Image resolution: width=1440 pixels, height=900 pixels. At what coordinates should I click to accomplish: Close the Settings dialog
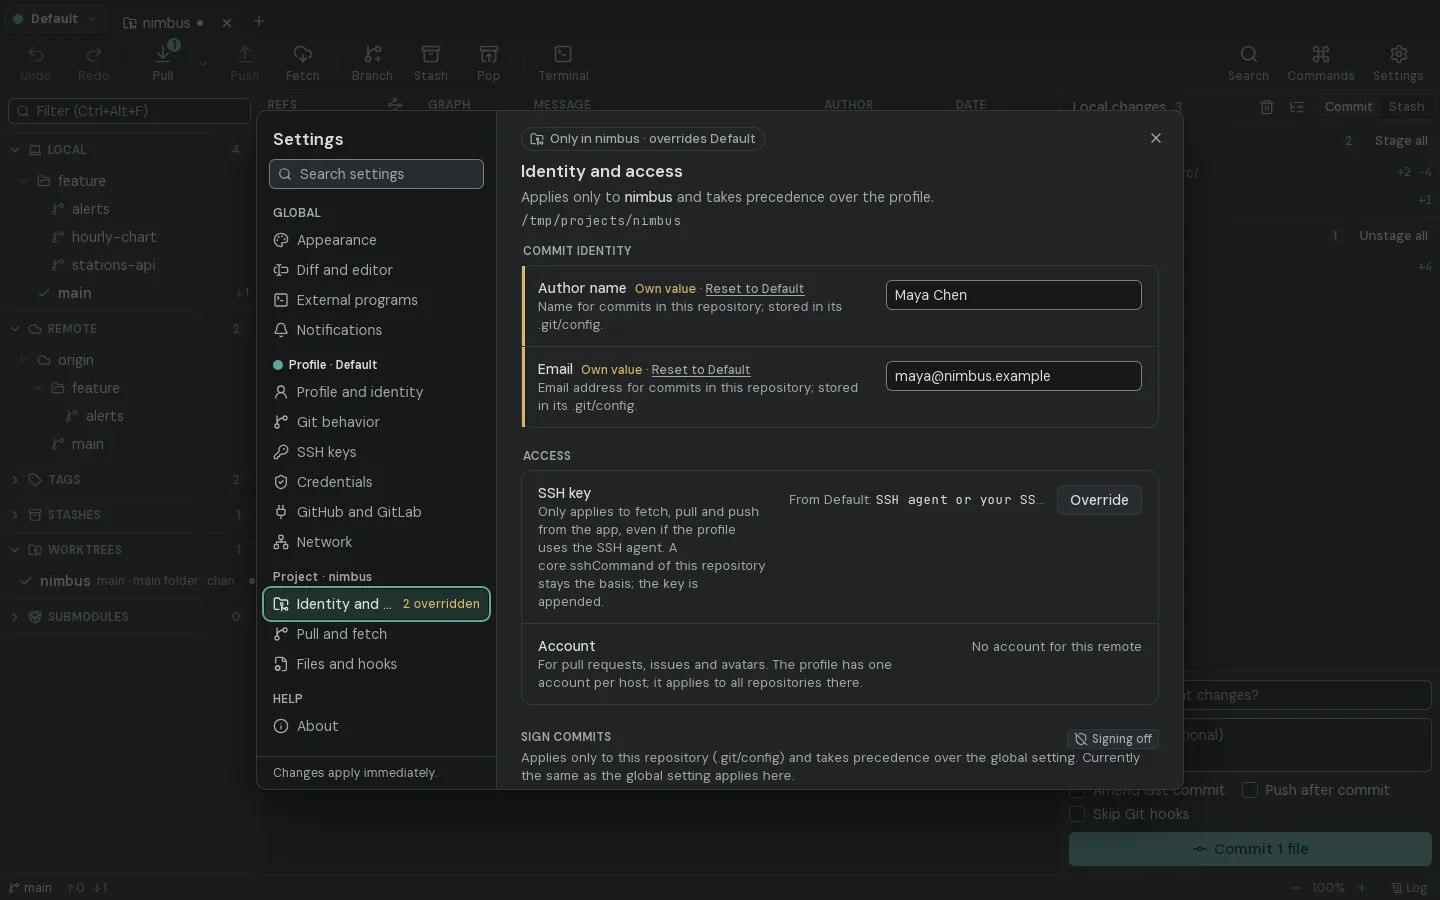point(1156,138)
